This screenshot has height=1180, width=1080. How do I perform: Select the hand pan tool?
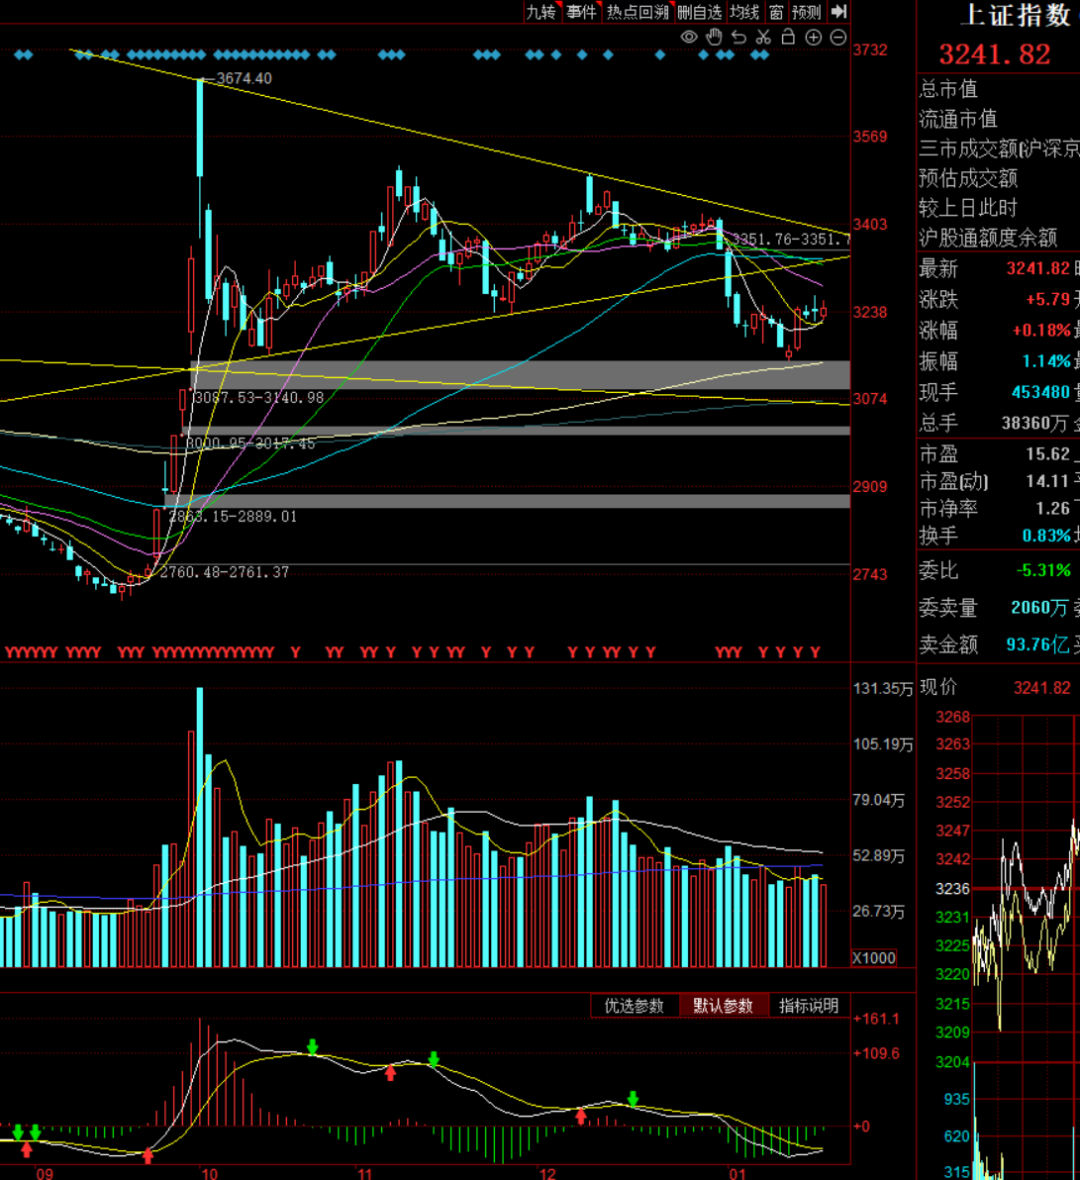pyautogui.click(x=714, y=38)
